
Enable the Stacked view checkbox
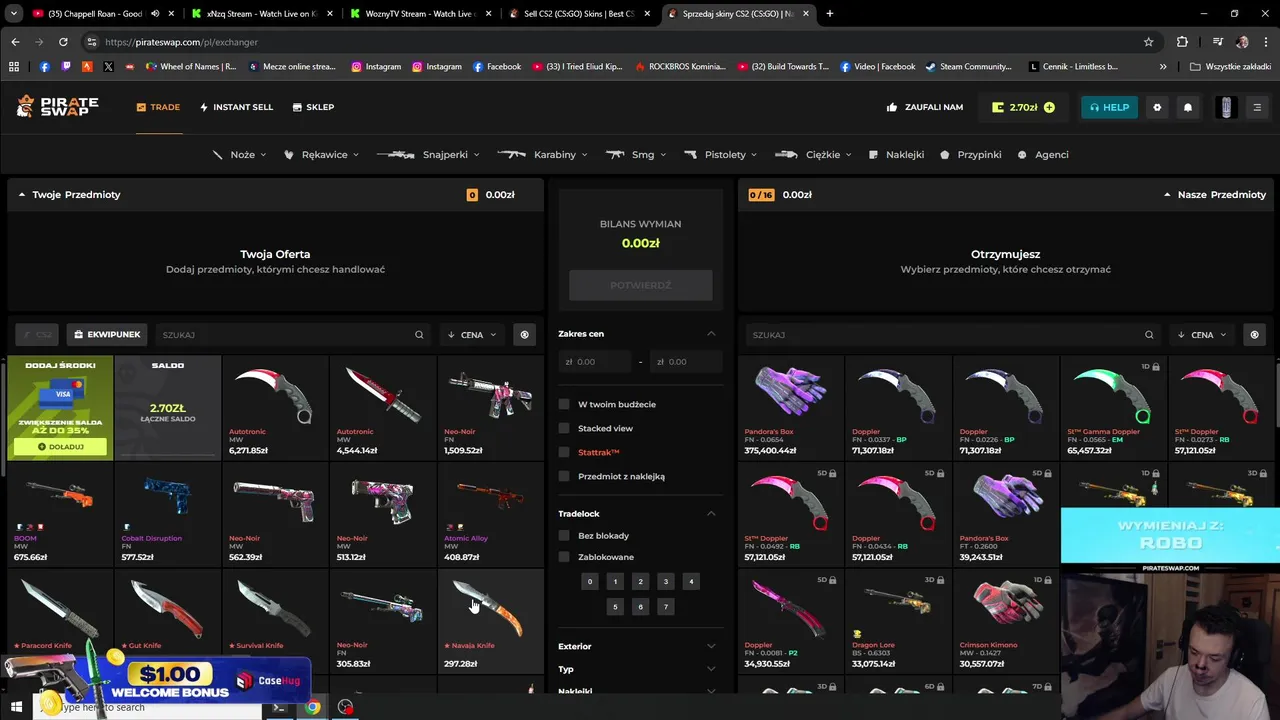pyautogui.click(x=564, y=428)
